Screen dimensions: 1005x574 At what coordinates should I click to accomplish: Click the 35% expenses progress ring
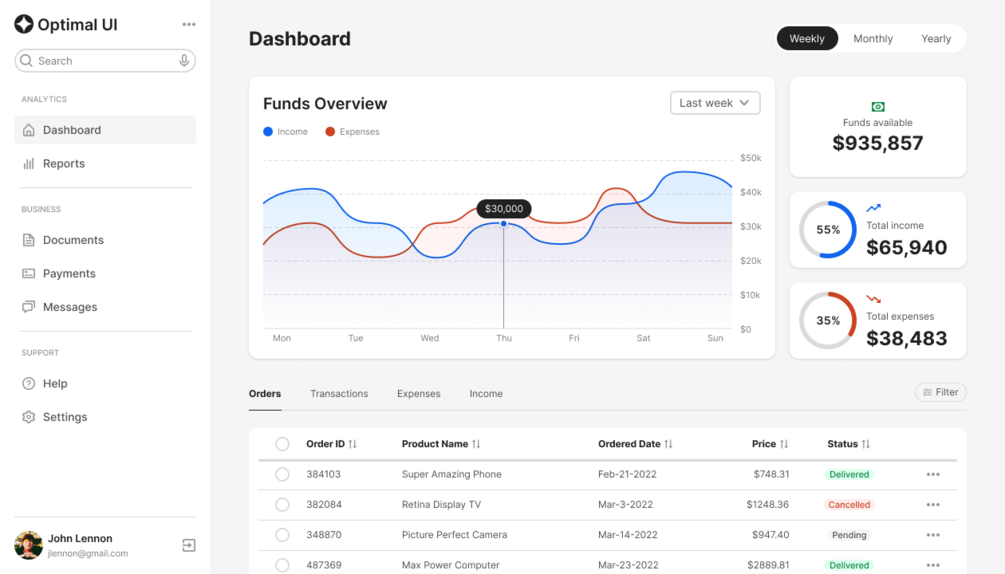tap(827, 321)
